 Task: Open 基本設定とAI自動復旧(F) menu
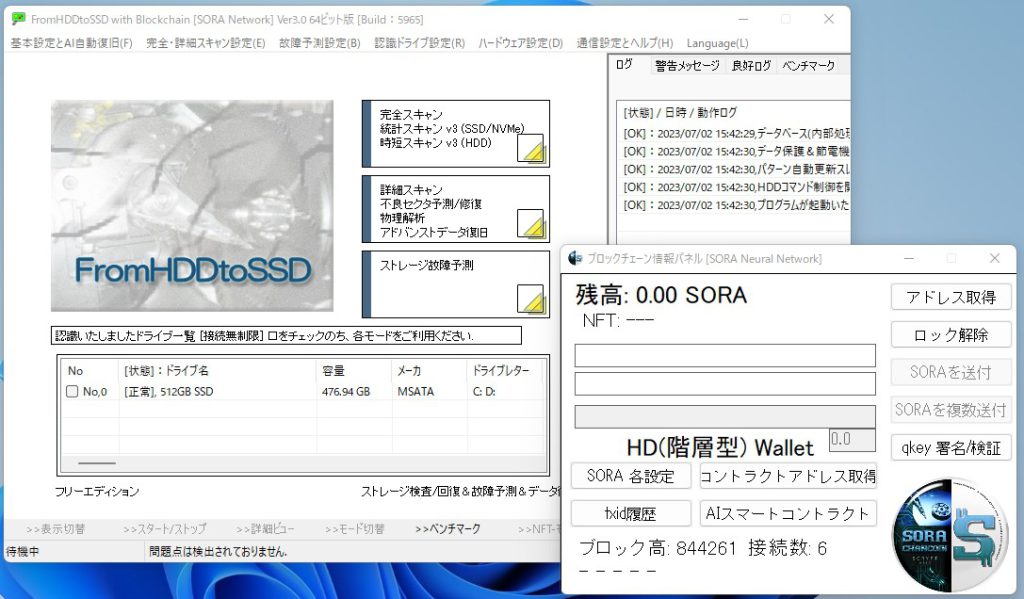pyautogui.click(x=71, y=43)
